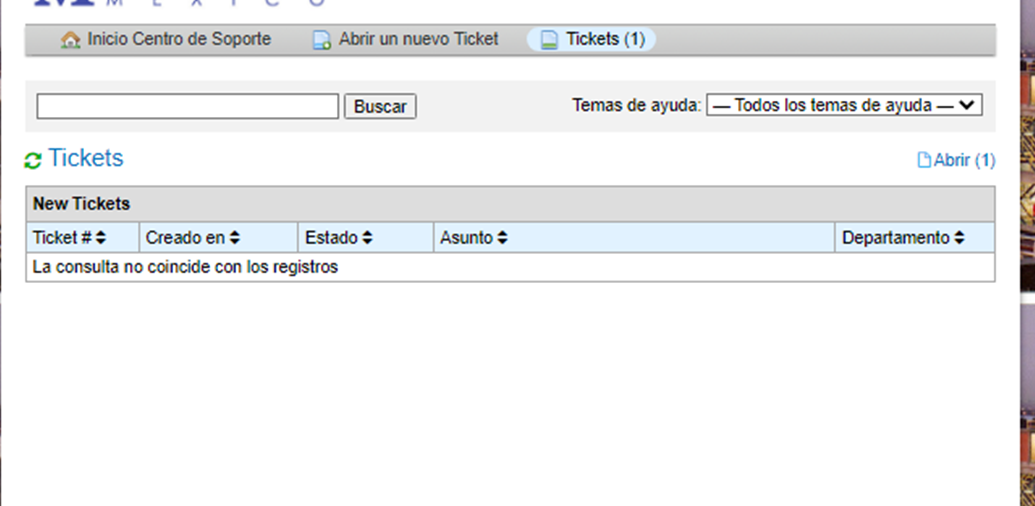This screenshot has height=506, width=1035.
Task: Sort the table by the Asunto column header
Action: click(x=467, y=238)
